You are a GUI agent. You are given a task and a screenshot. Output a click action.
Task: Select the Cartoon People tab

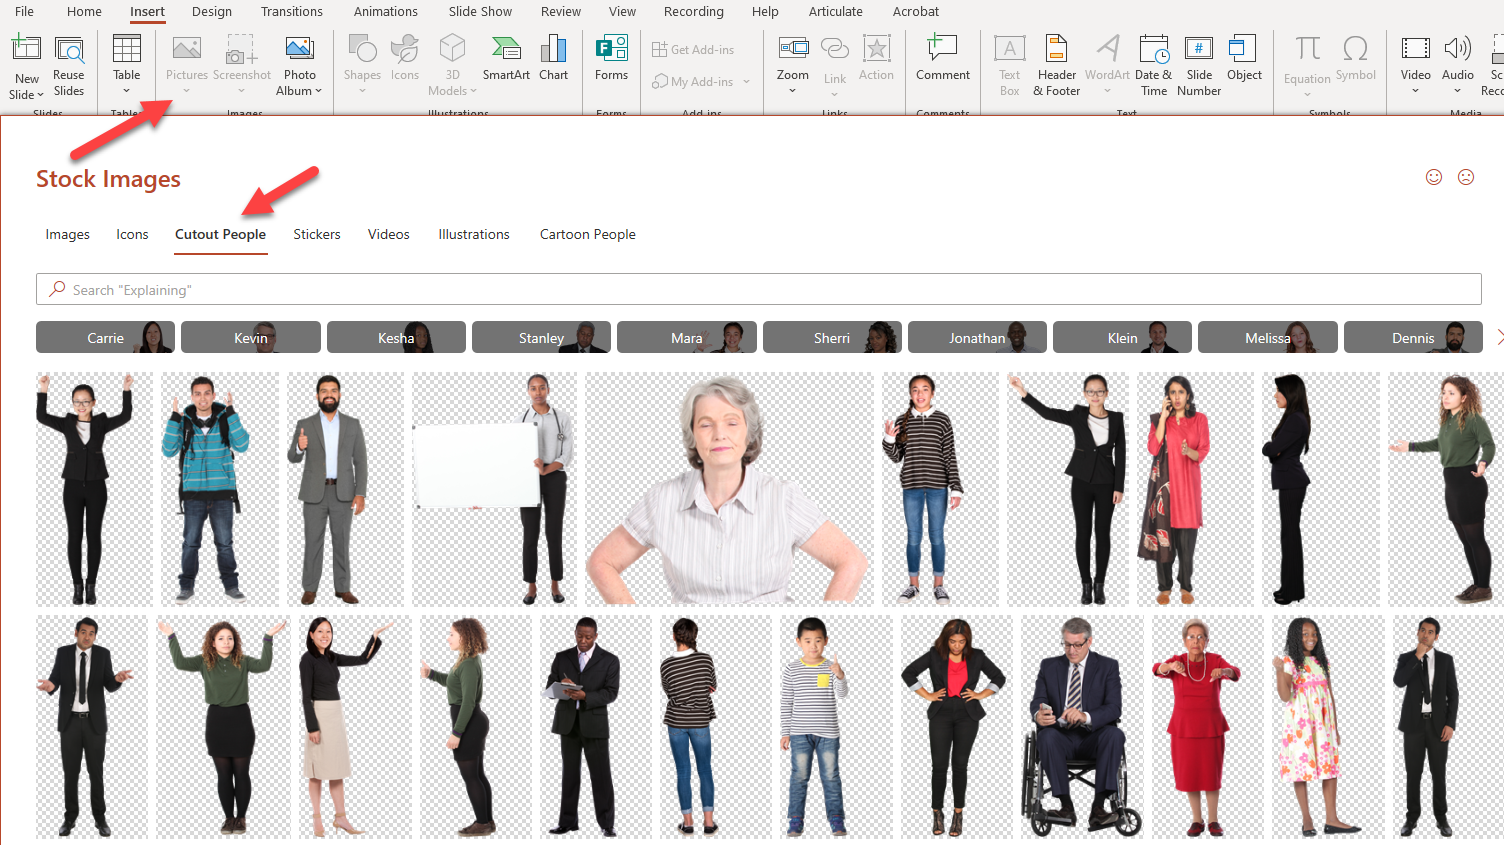(587, 234)
